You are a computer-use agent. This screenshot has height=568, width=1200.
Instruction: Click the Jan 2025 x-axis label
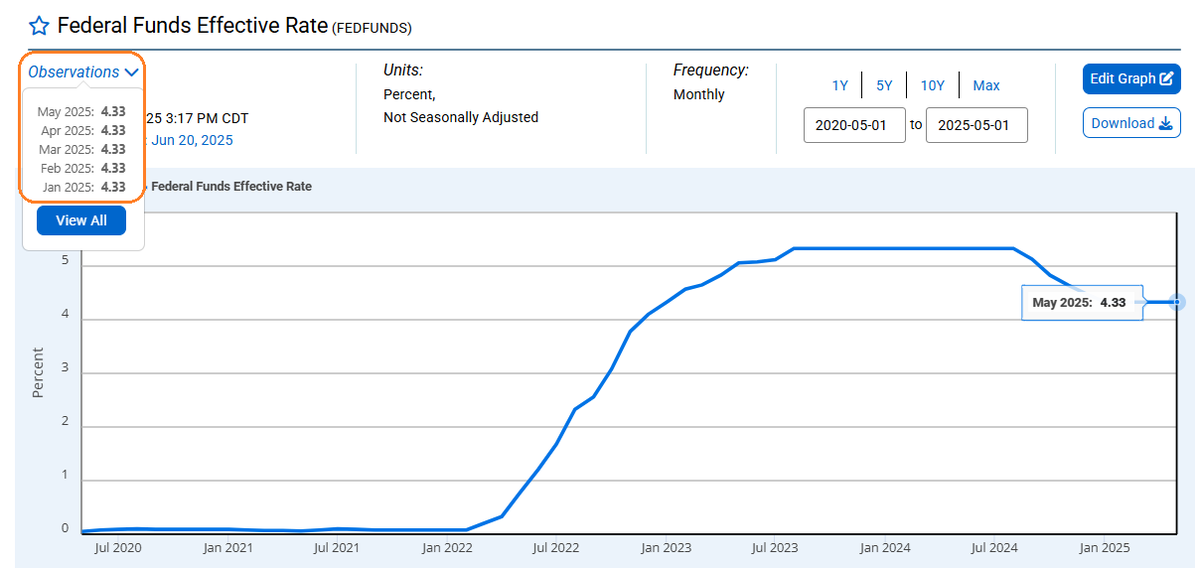pos(1103,548)
